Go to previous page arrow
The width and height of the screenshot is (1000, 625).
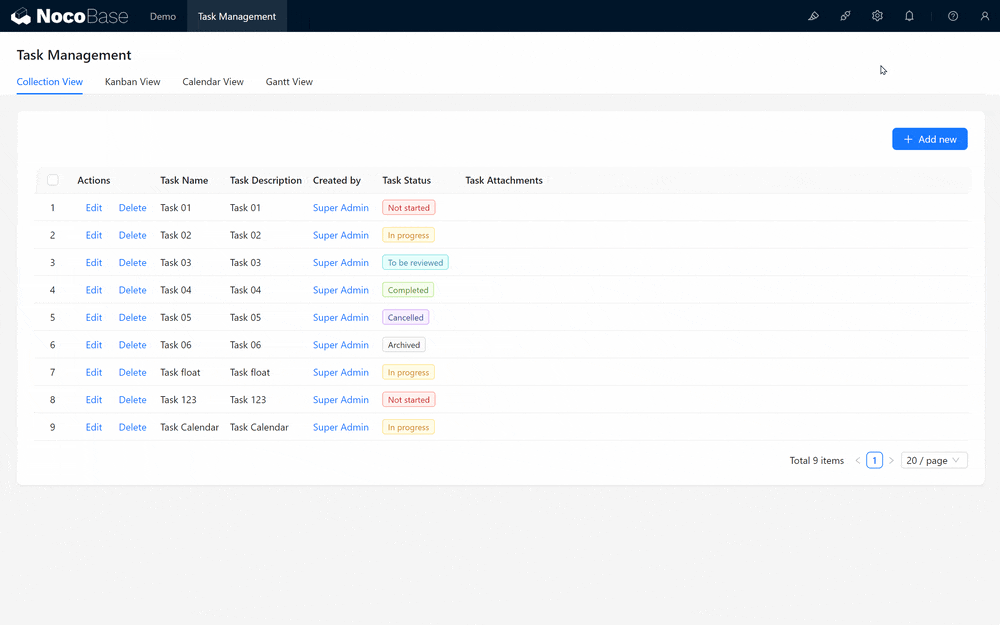(858, 460)
